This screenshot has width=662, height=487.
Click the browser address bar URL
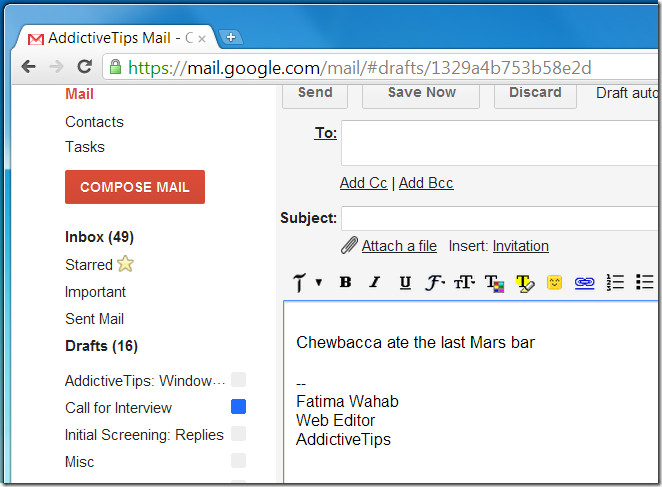point(360,68)
